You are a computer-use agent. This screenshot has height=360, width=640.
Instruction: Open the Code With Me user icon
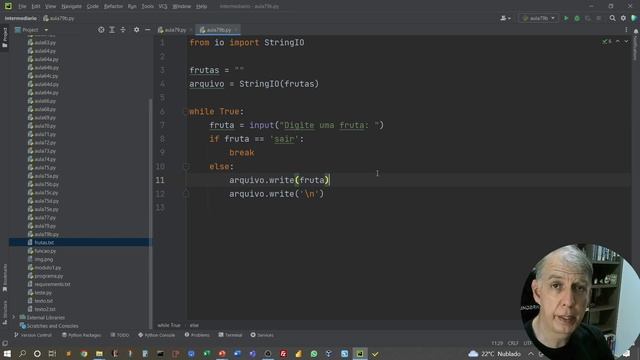[505, 18]
